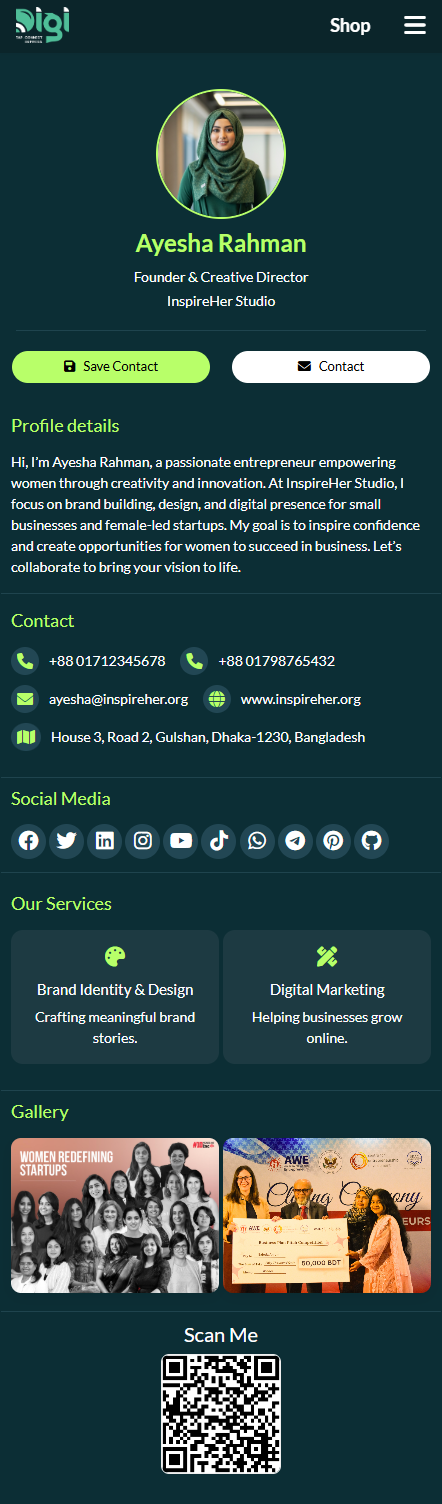
Task: Open Women Redefining Startups gallery image
Action: tap(115, 1215)
